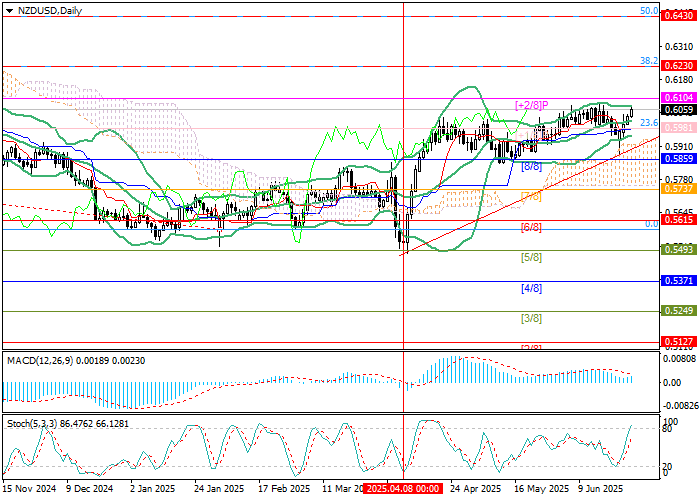Click the 50.0 Fibonacci level label
The image size is (700, 500).
coord(647,11)
